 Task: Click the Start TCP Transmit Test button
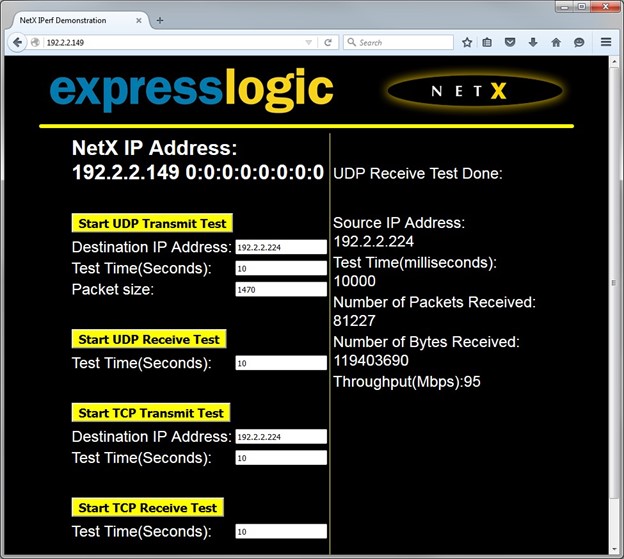[151, 413]
